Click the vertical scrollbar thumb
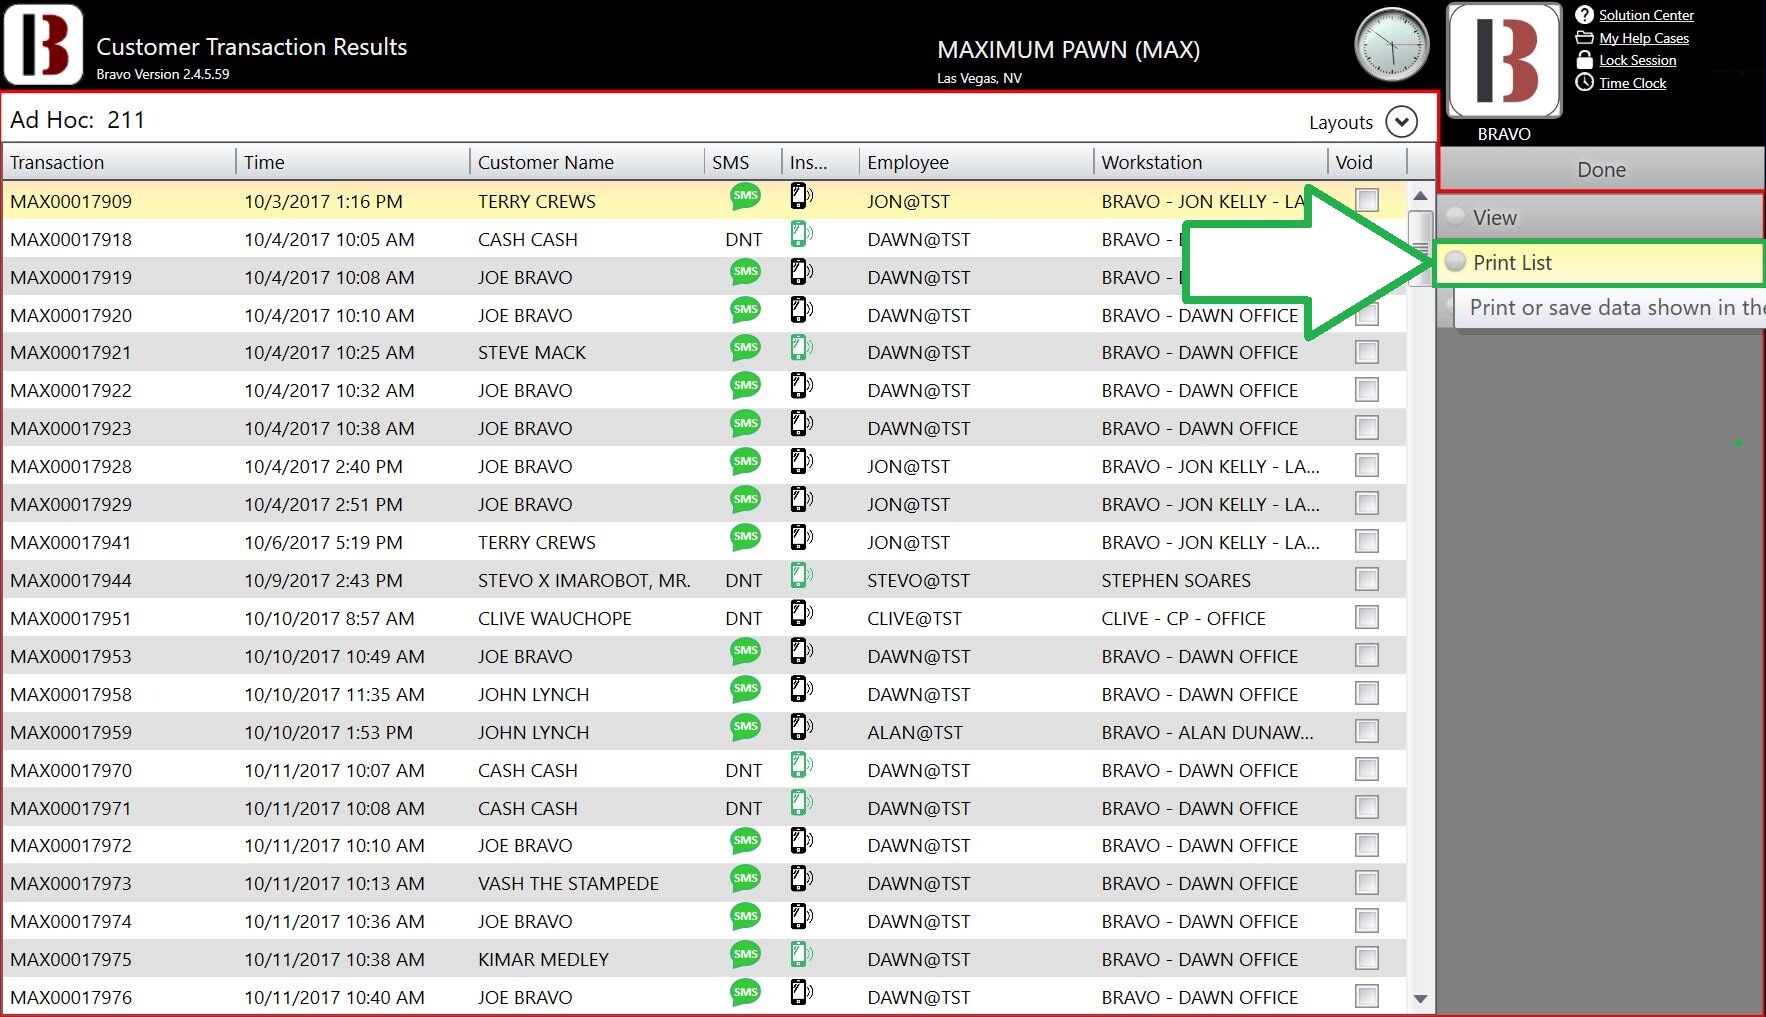1766x1017 pixels. click(1420, 248)
